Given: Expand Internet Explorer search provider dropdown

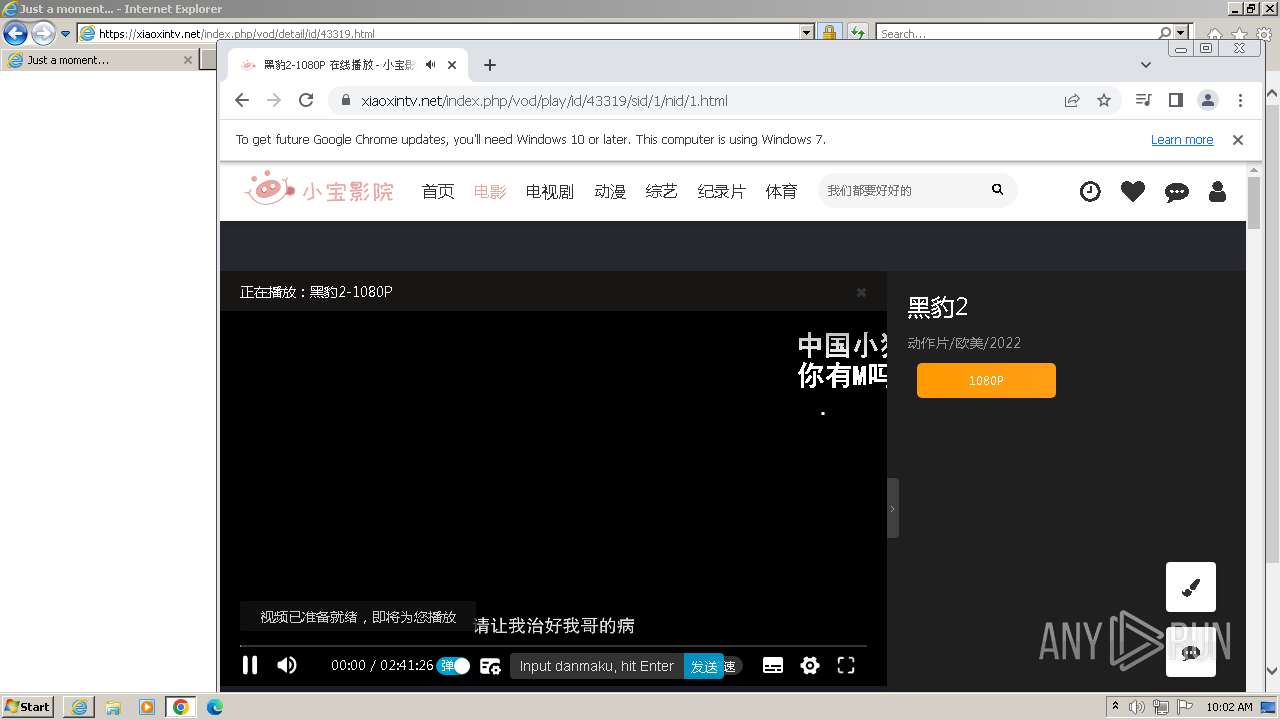Looking at the screenshot, I should (1182, 33).
